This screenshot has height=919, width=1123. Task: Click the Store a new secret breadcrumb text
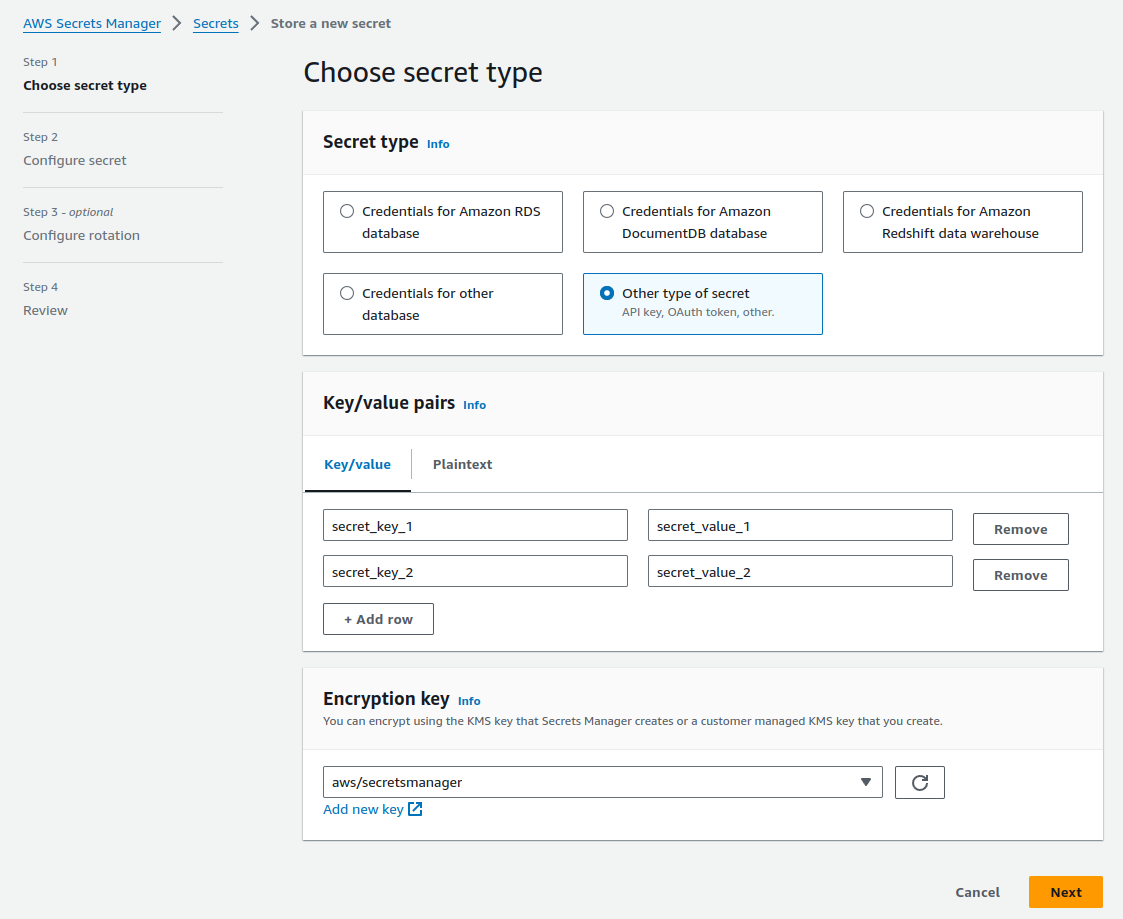[330, 24]
